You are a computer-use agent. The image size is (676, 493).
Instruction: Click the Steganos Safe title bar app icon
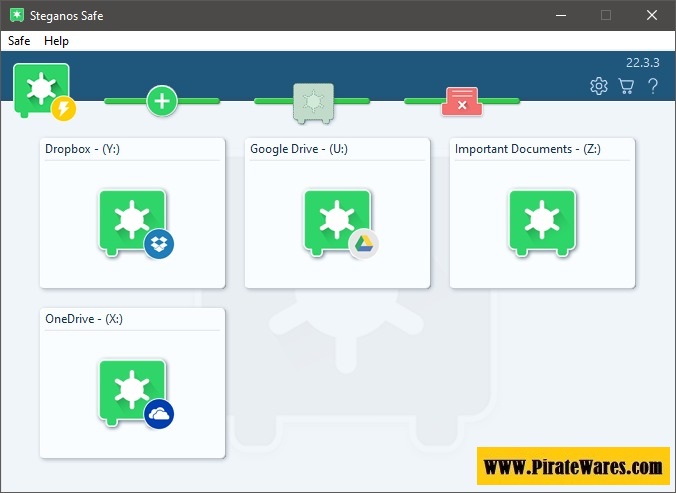click(16, 15)
